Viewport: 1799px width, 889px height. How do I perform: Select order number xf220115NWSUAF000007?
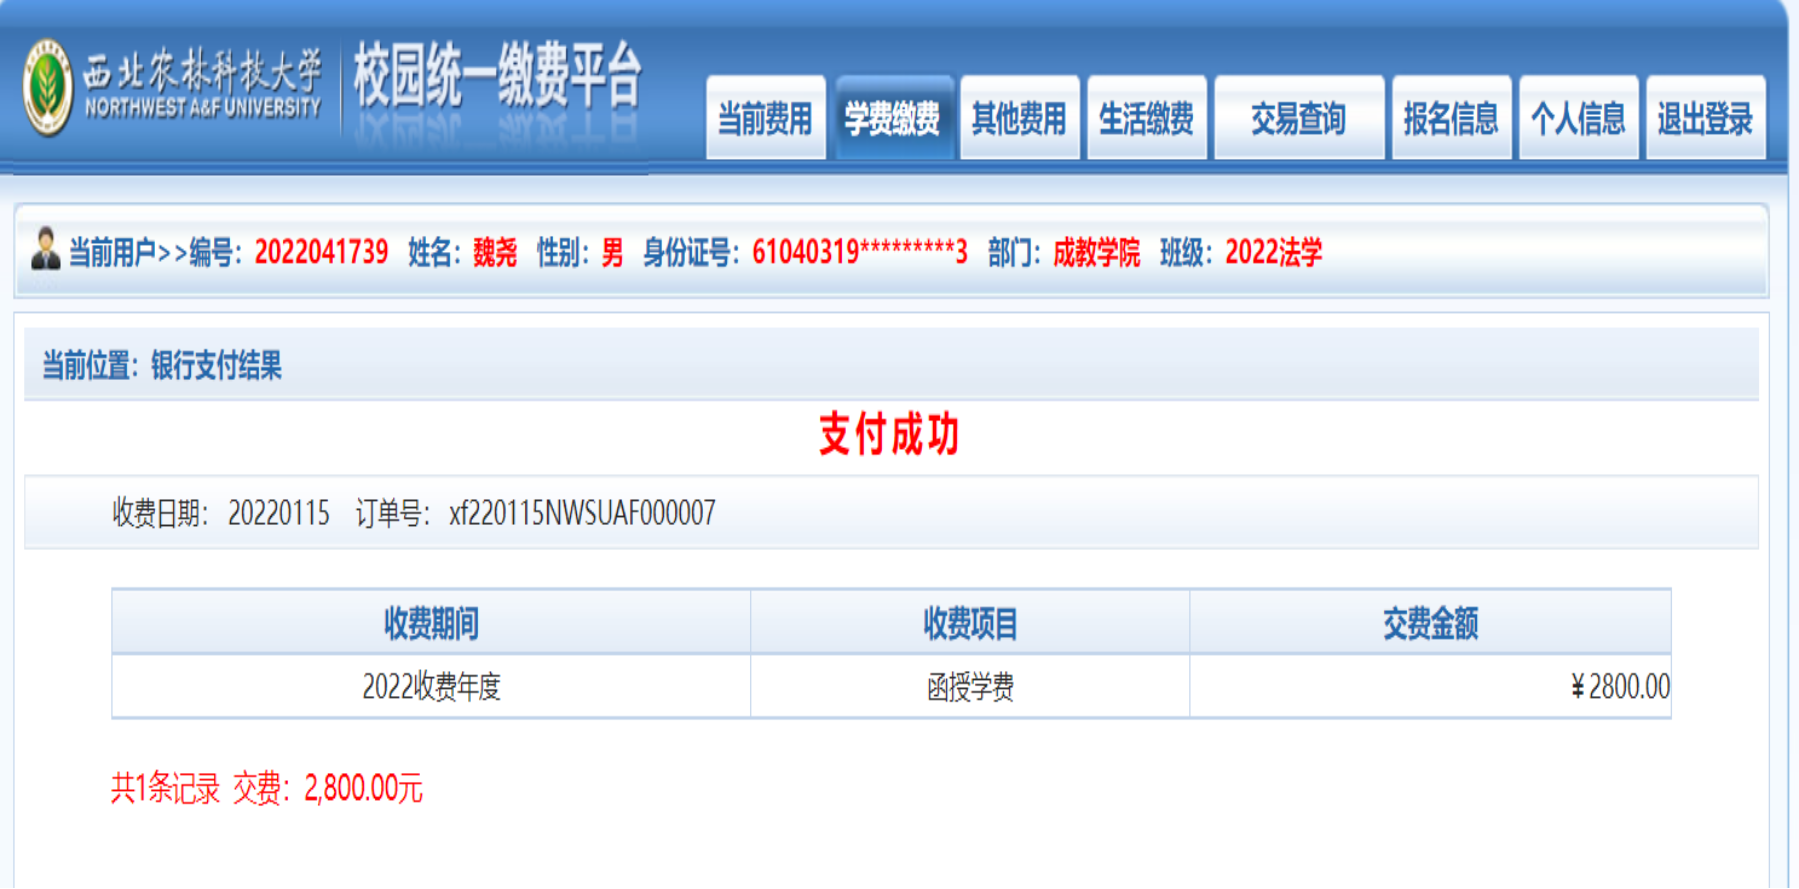click(x=582, y=513)
